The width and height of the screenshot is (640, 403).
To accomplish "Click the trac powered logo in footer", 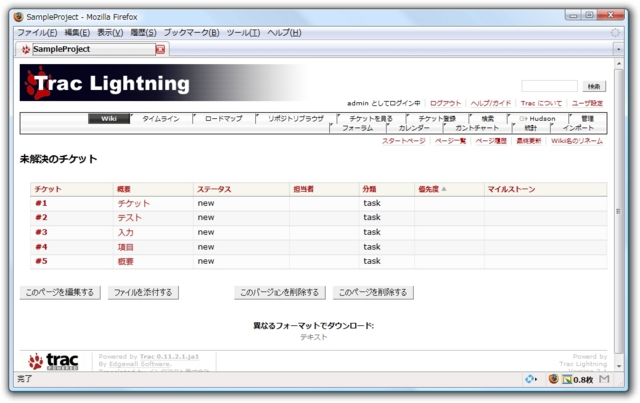I will click(x=53, y=361).
